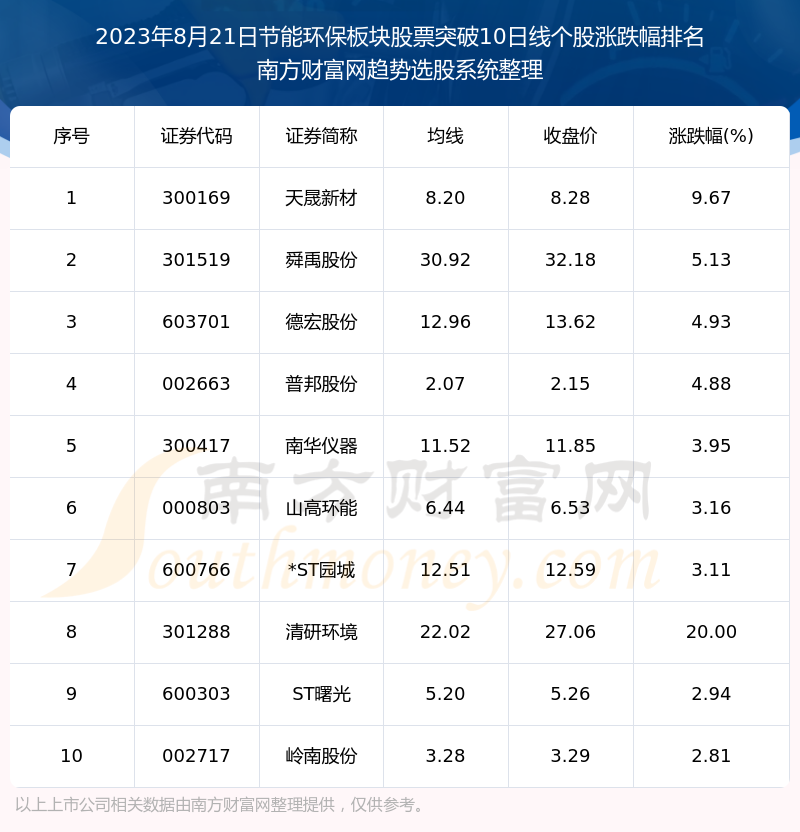Click stock code 300169
The height and width of the screenshot is (832, 800).
coord(196,198)
